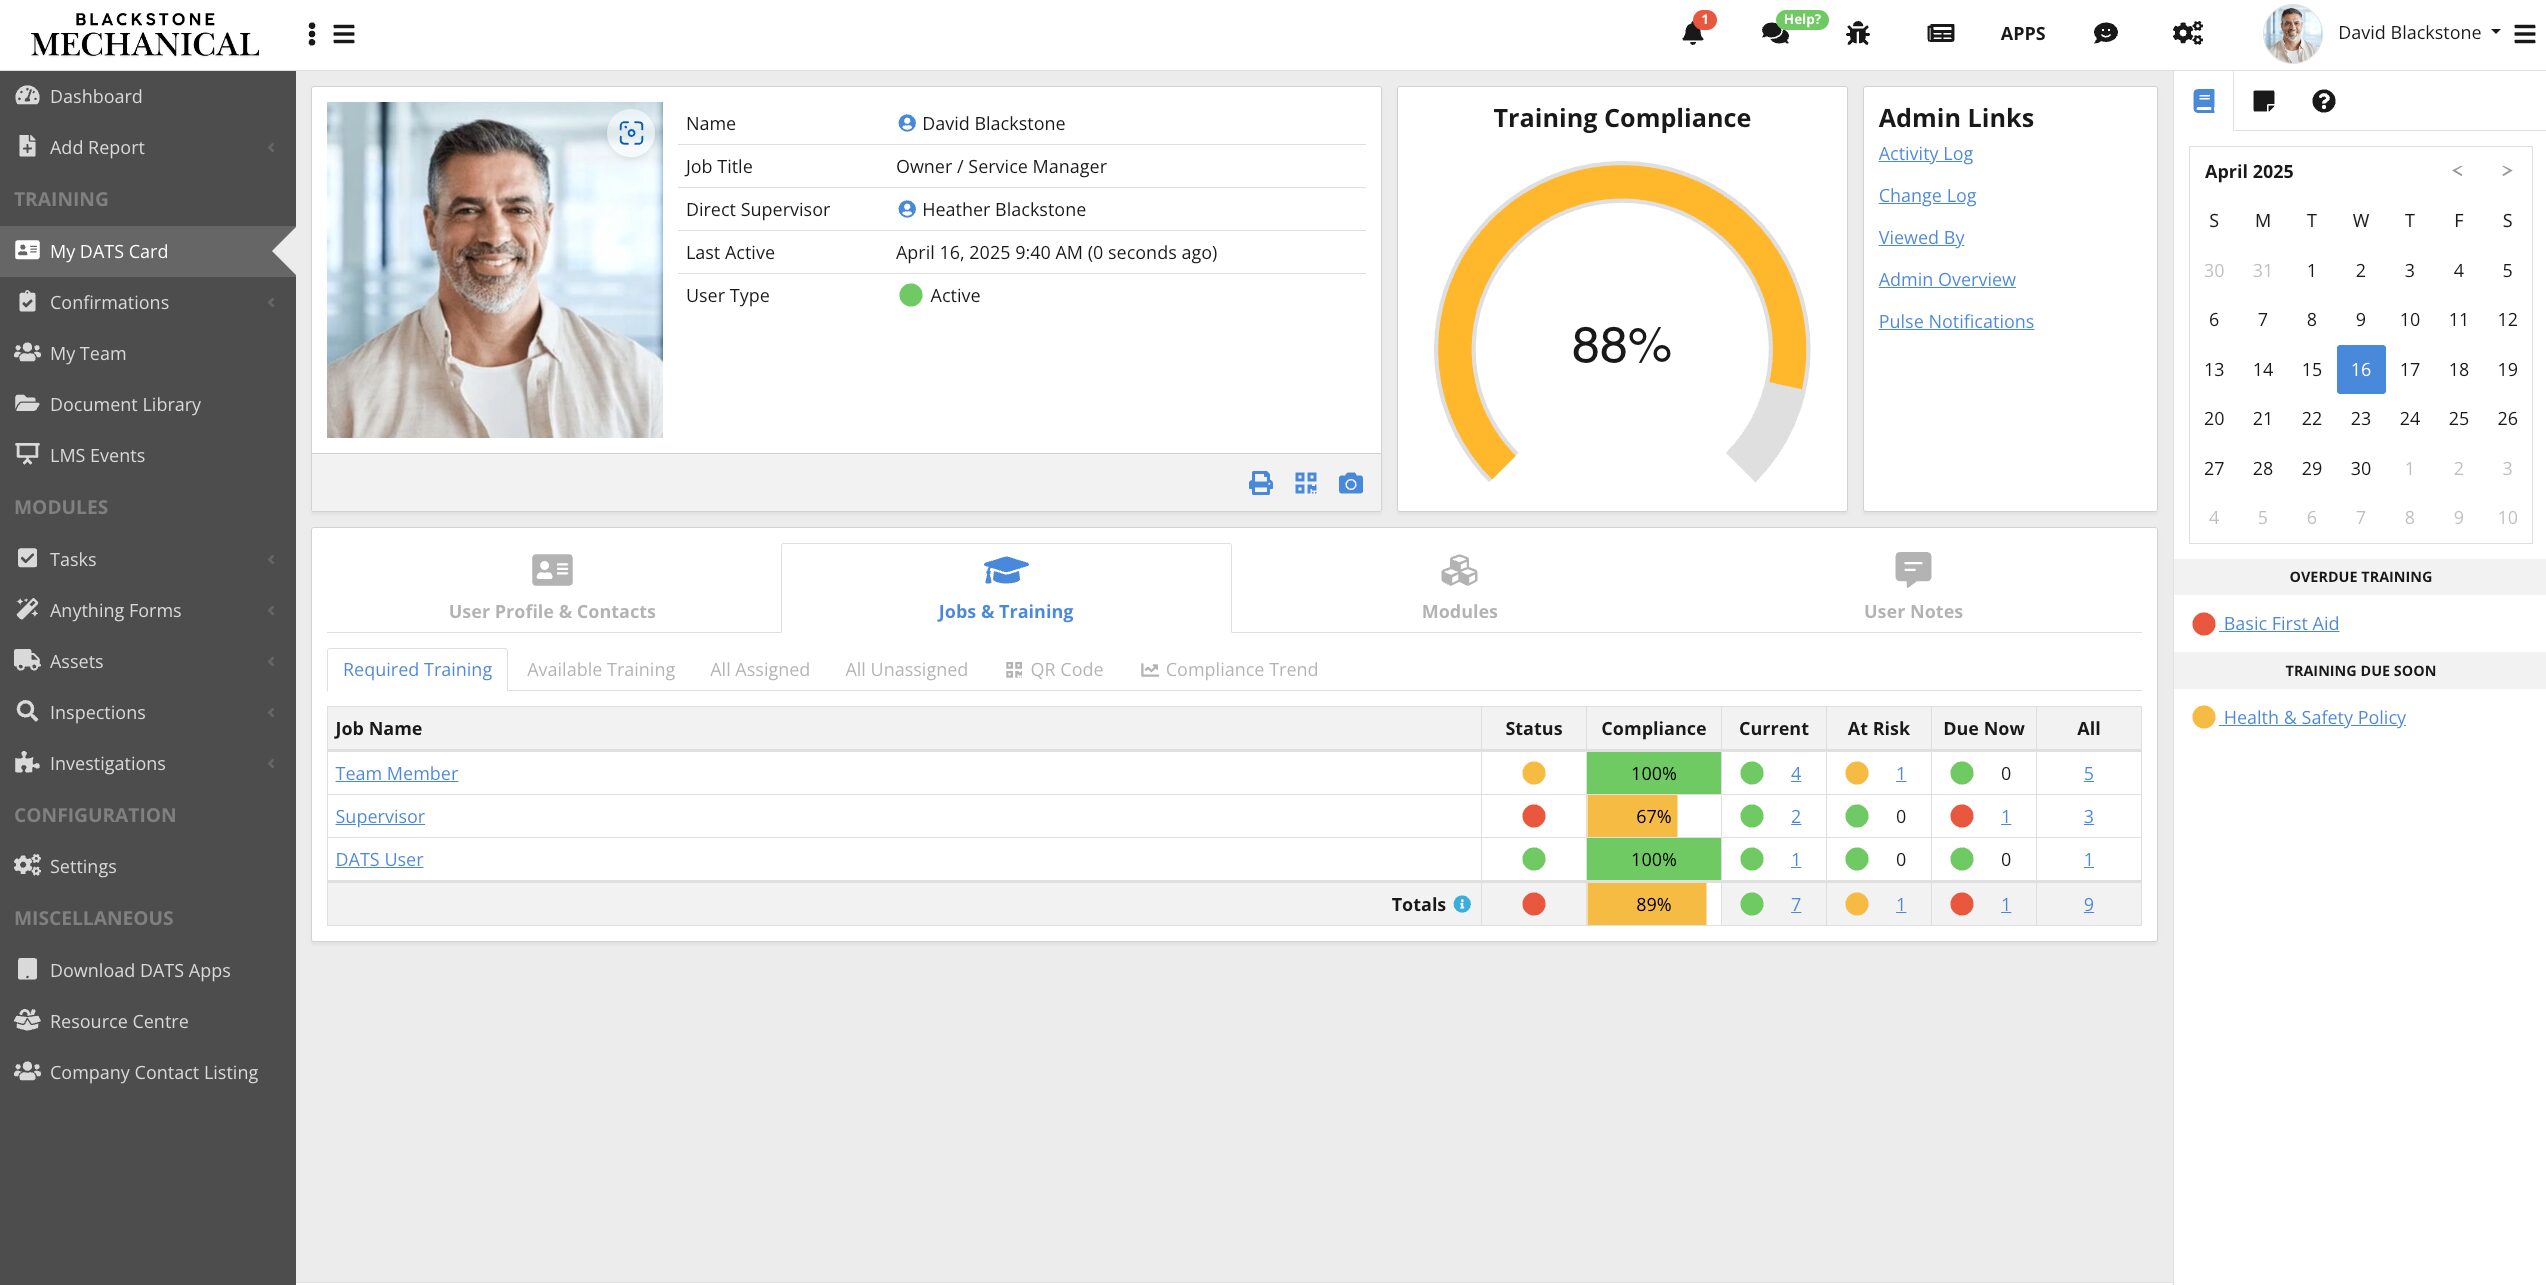Toggle the right-side panel menu
This screenshot has height=1285, width=2546.
[2525, 34]
